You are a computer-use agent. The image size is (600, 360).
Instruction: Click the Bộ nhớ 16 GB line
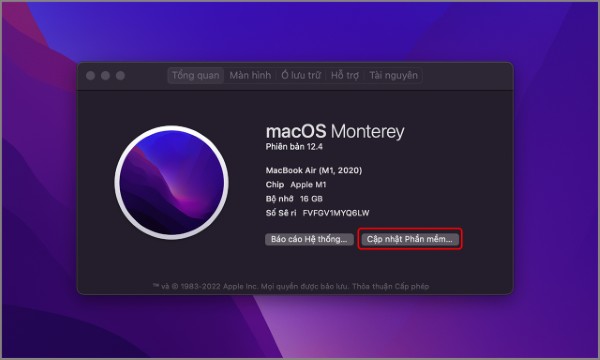294,199
